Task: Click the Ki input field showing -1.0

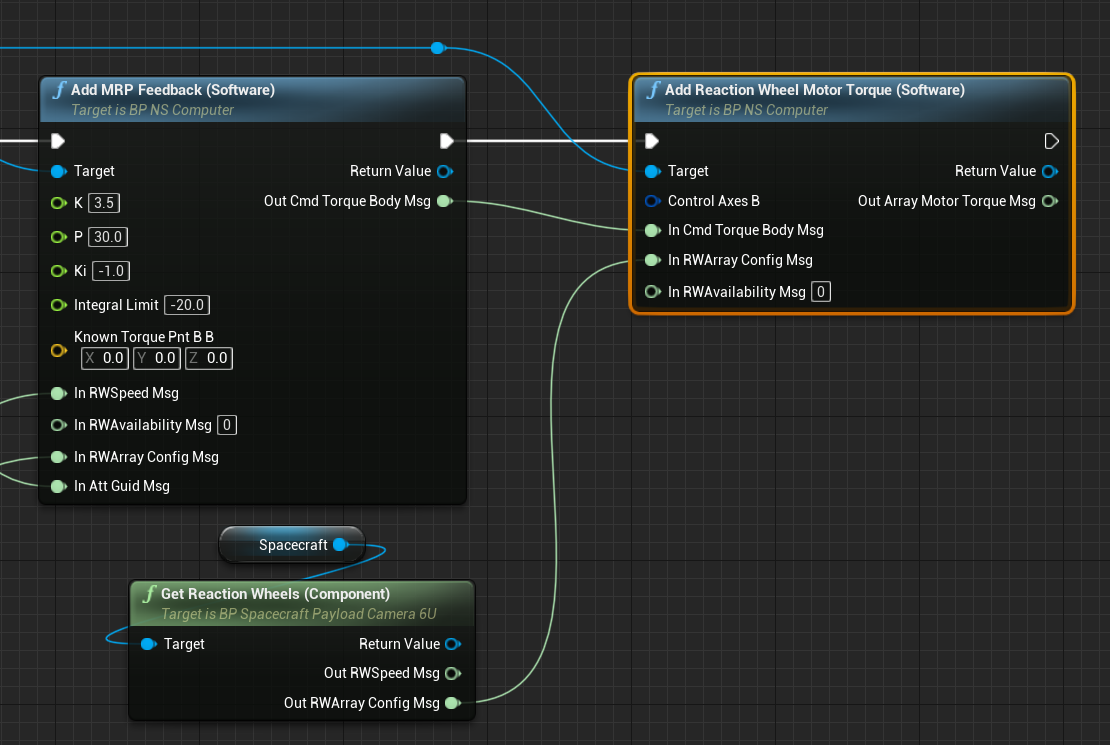Action: [x=111, y=271]
